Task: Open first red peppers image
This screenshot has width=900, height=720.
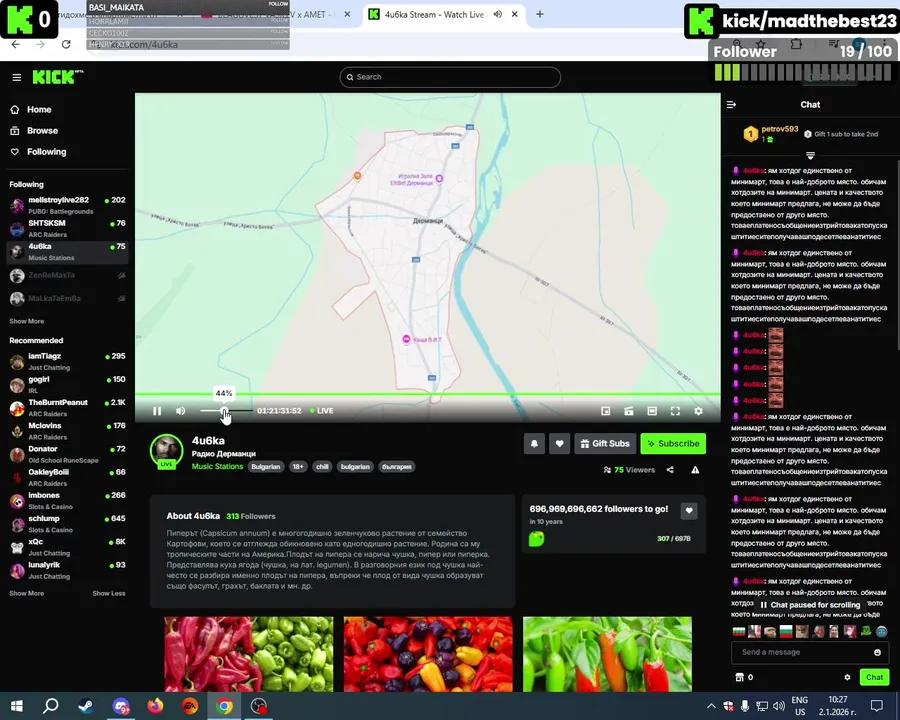Action: (249, 654)
